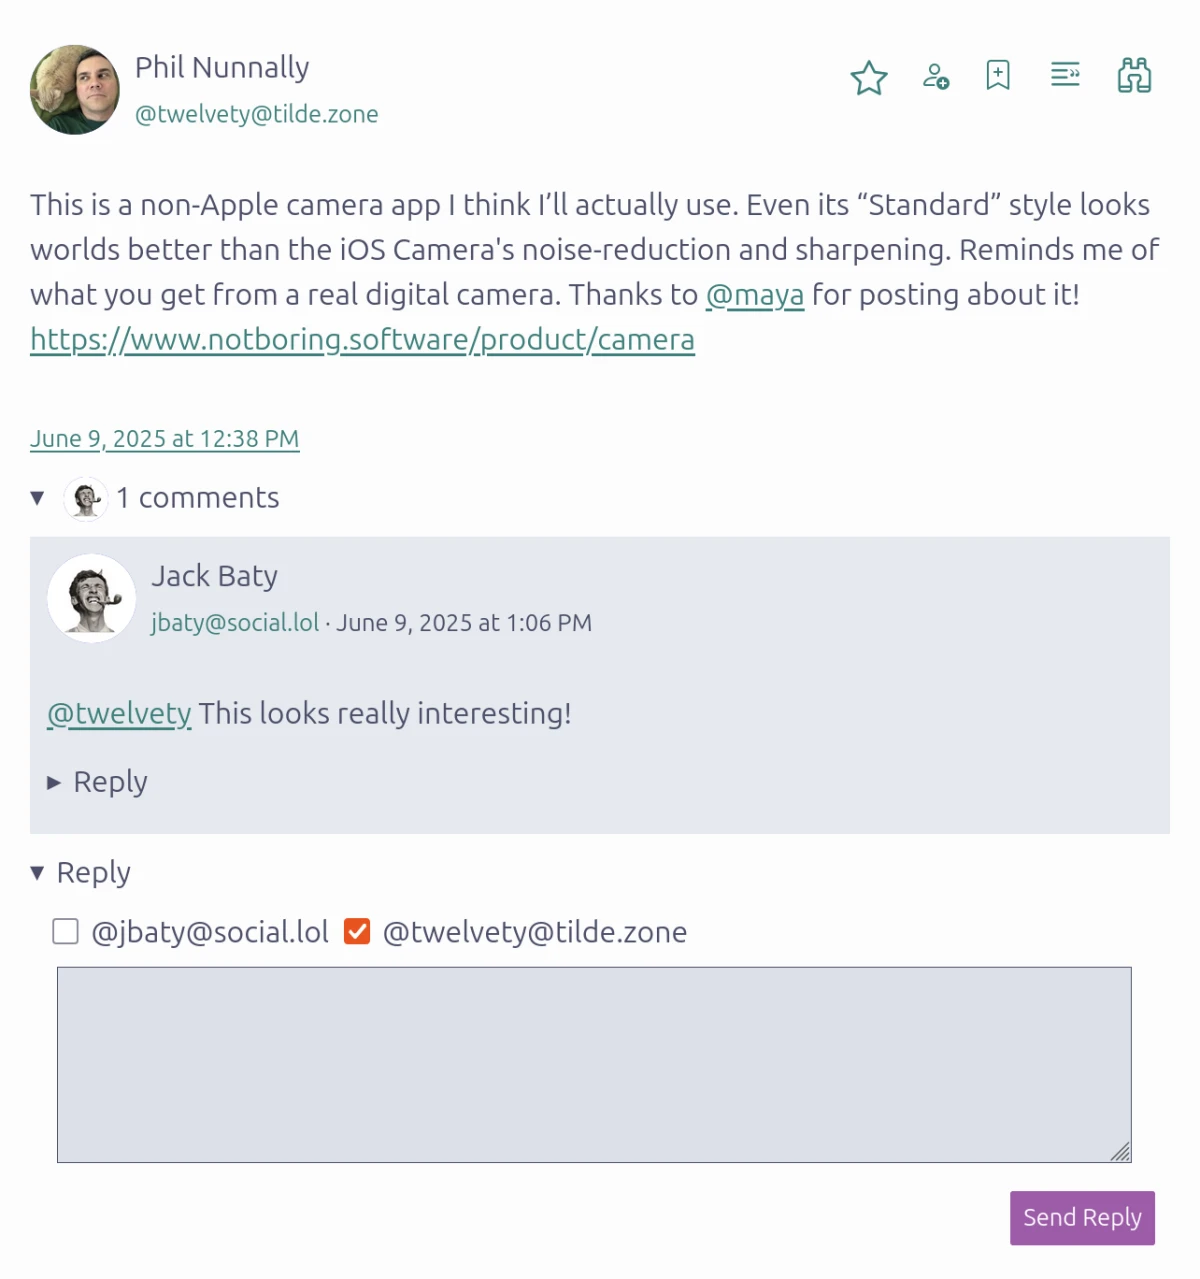Click the binoculars icon
The height and width of the screenshot is (1279, 1200).
click(1134, 76)
